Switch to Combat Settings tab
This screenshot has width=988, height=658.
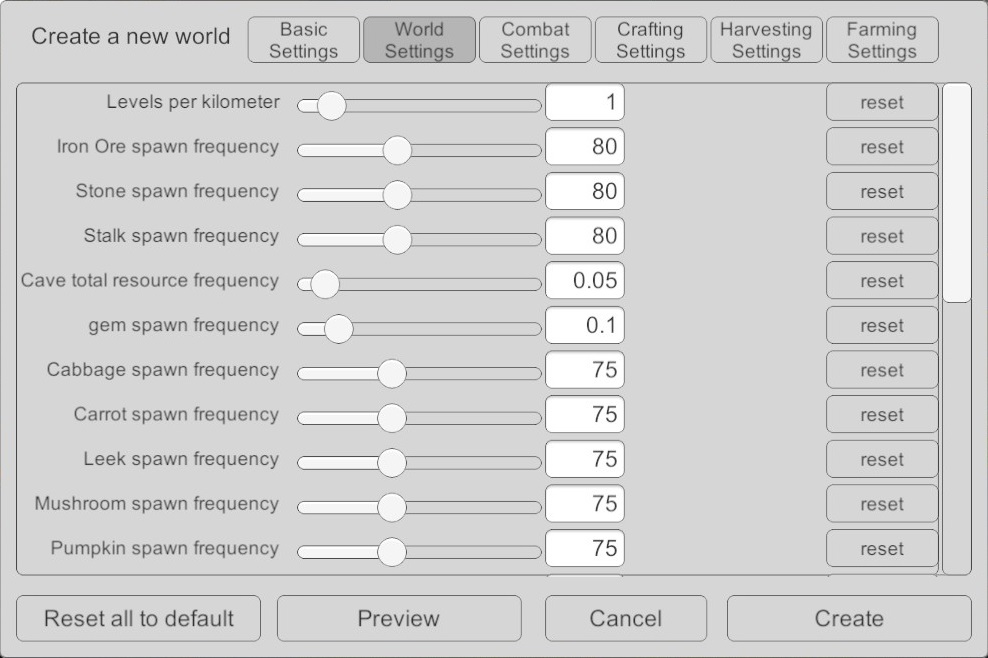(x=535, y=40)
